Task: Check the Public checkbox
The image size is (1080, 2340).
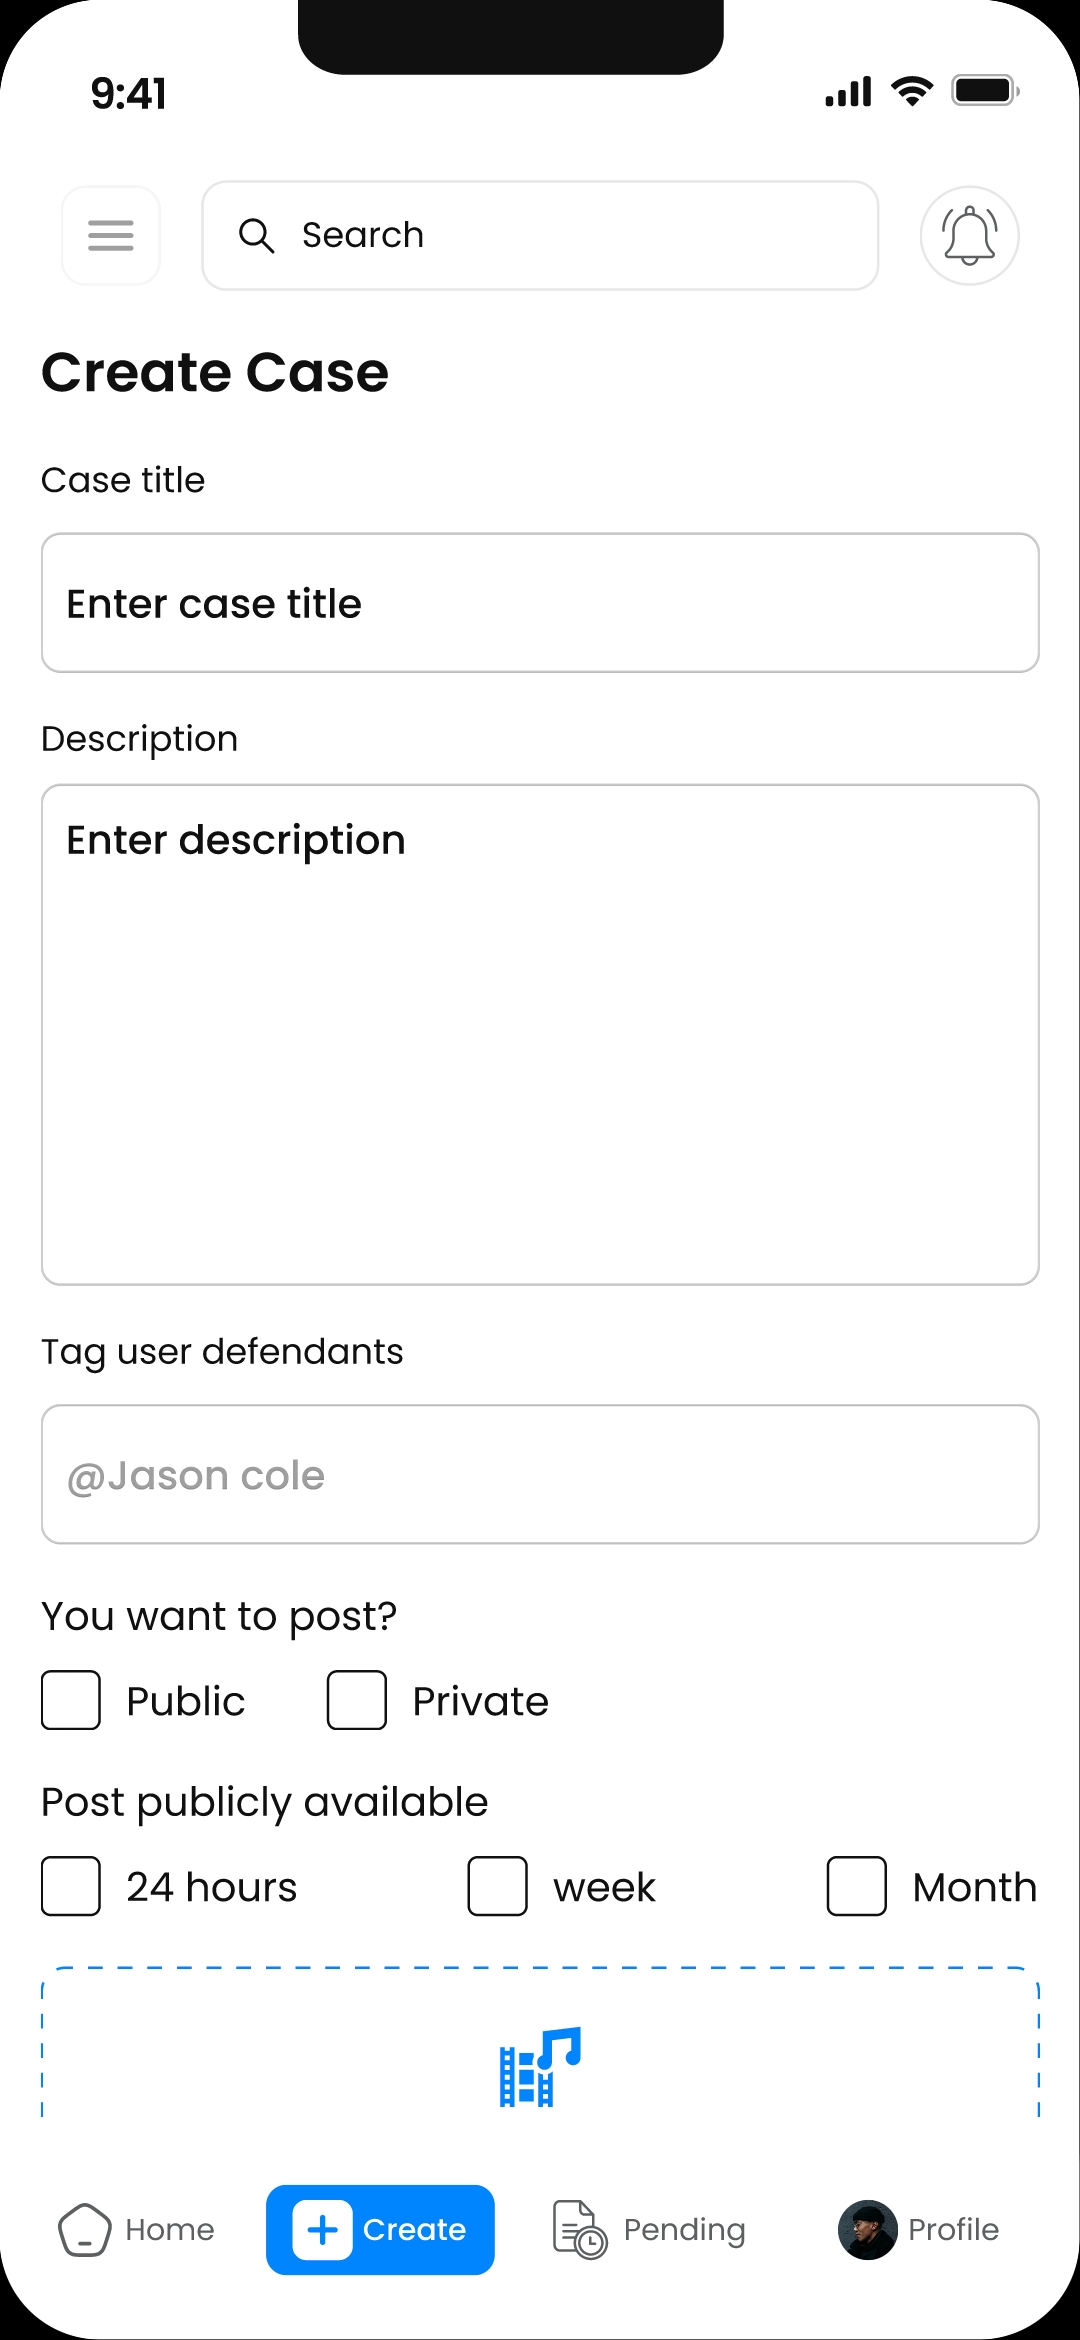Action: (71, 1700)
